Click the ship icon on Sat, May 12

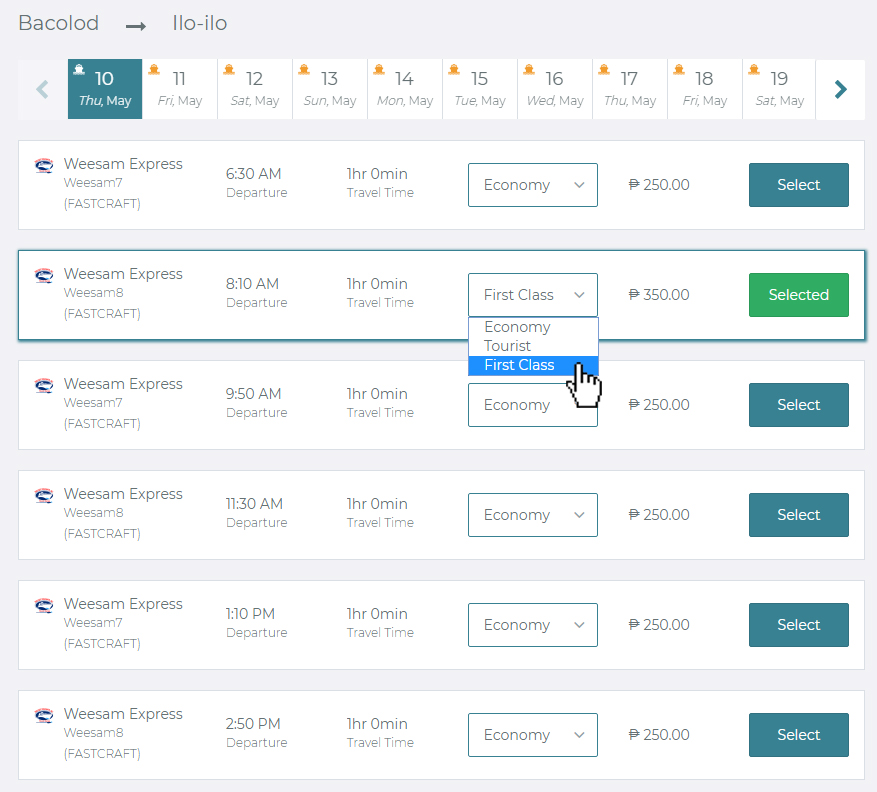coord(229,69)
